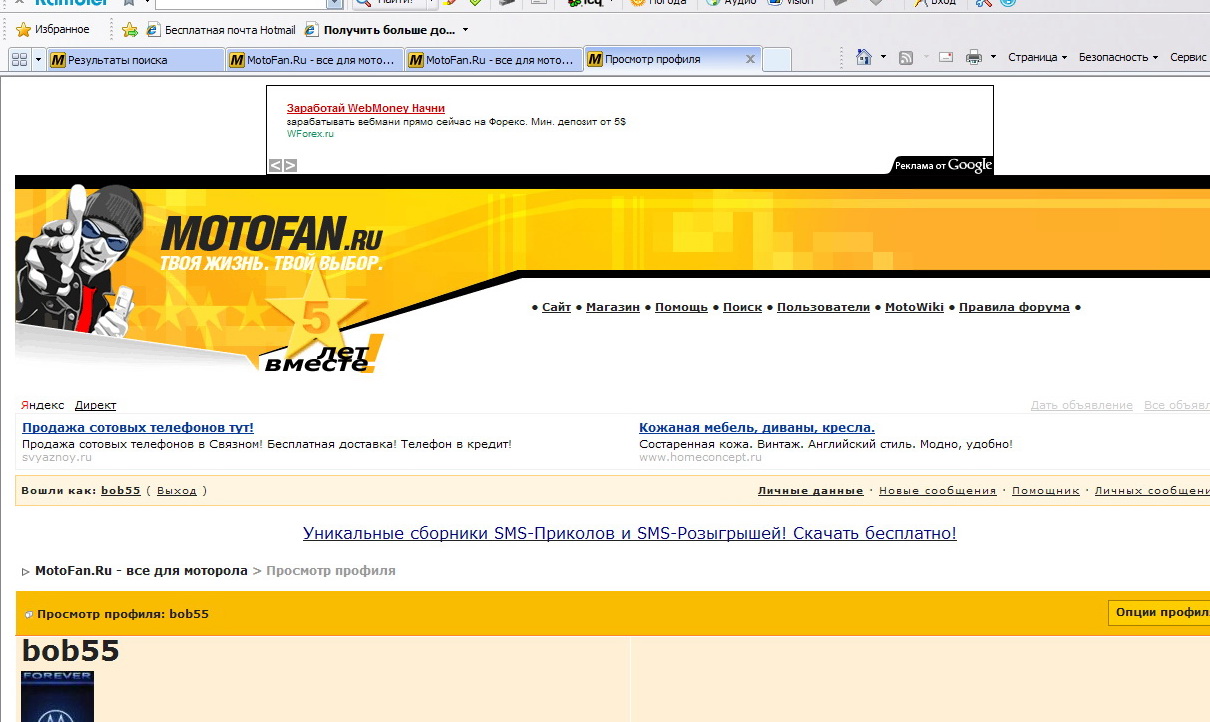Screen dimensions: 1210x722
Task: Click the small icon before 'Просмотр профиля: bob55'
Action: coord(29,614)
